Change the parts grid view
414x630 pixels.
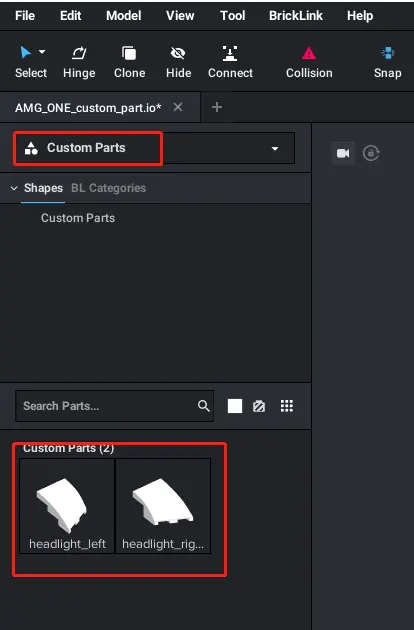click(287, 406)
